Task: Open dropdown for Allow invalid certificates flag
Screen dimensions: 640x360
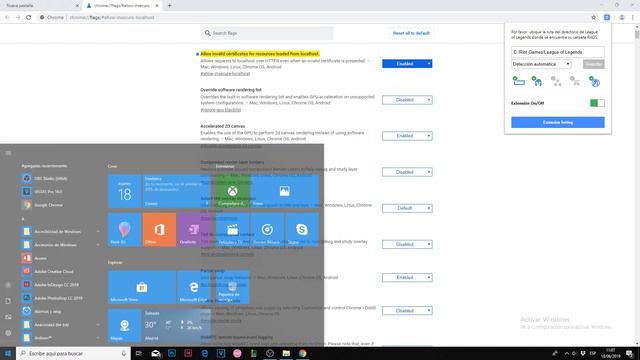Action: (x=407, y=64)
